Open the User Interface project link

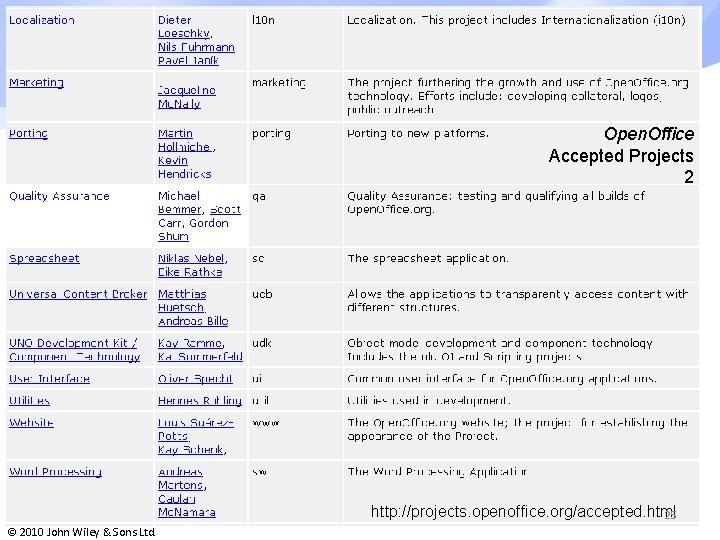(x=49, y=379)
